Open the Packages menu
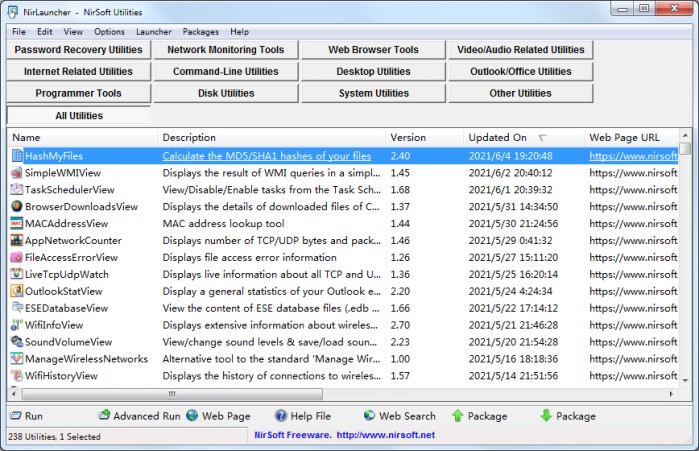699x451 pixels. coord(201,32)
